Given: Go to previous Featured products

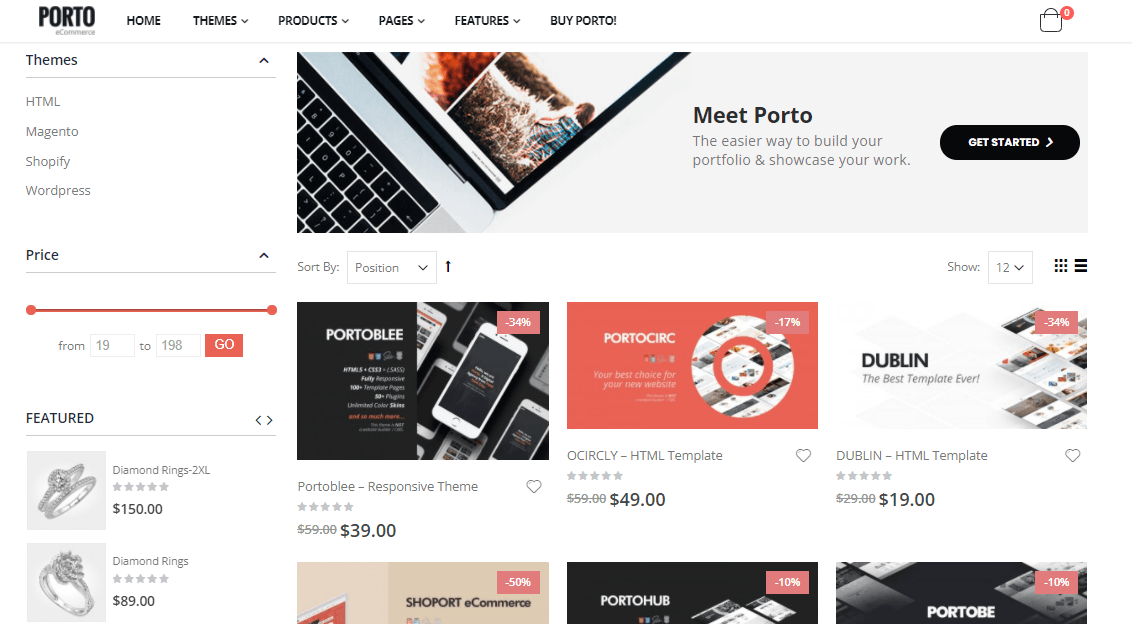Looking at the screenshot, I should pyautogui.click(x=258, y=420).
